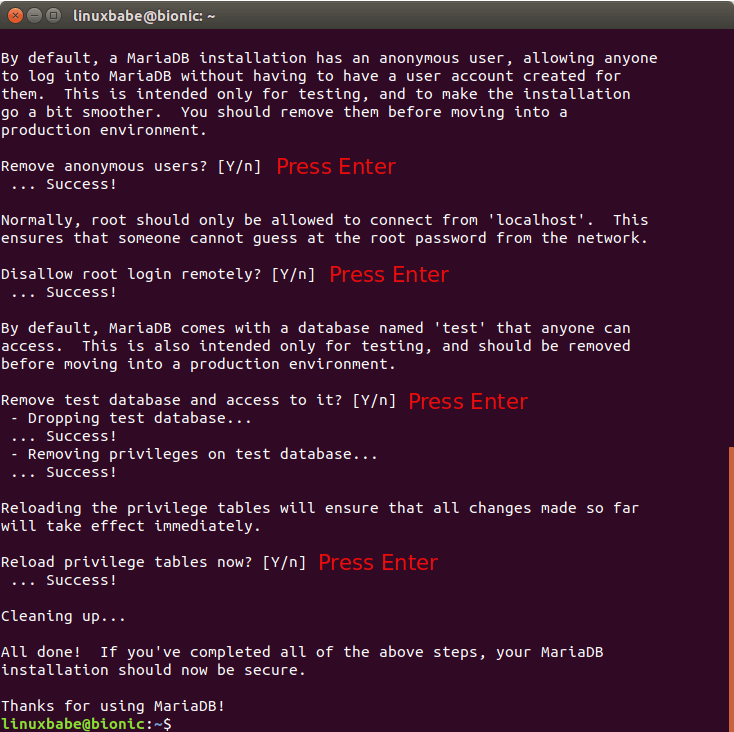Click the 'All done!' message text
734x732 pixels.
(x=302, y=652)
